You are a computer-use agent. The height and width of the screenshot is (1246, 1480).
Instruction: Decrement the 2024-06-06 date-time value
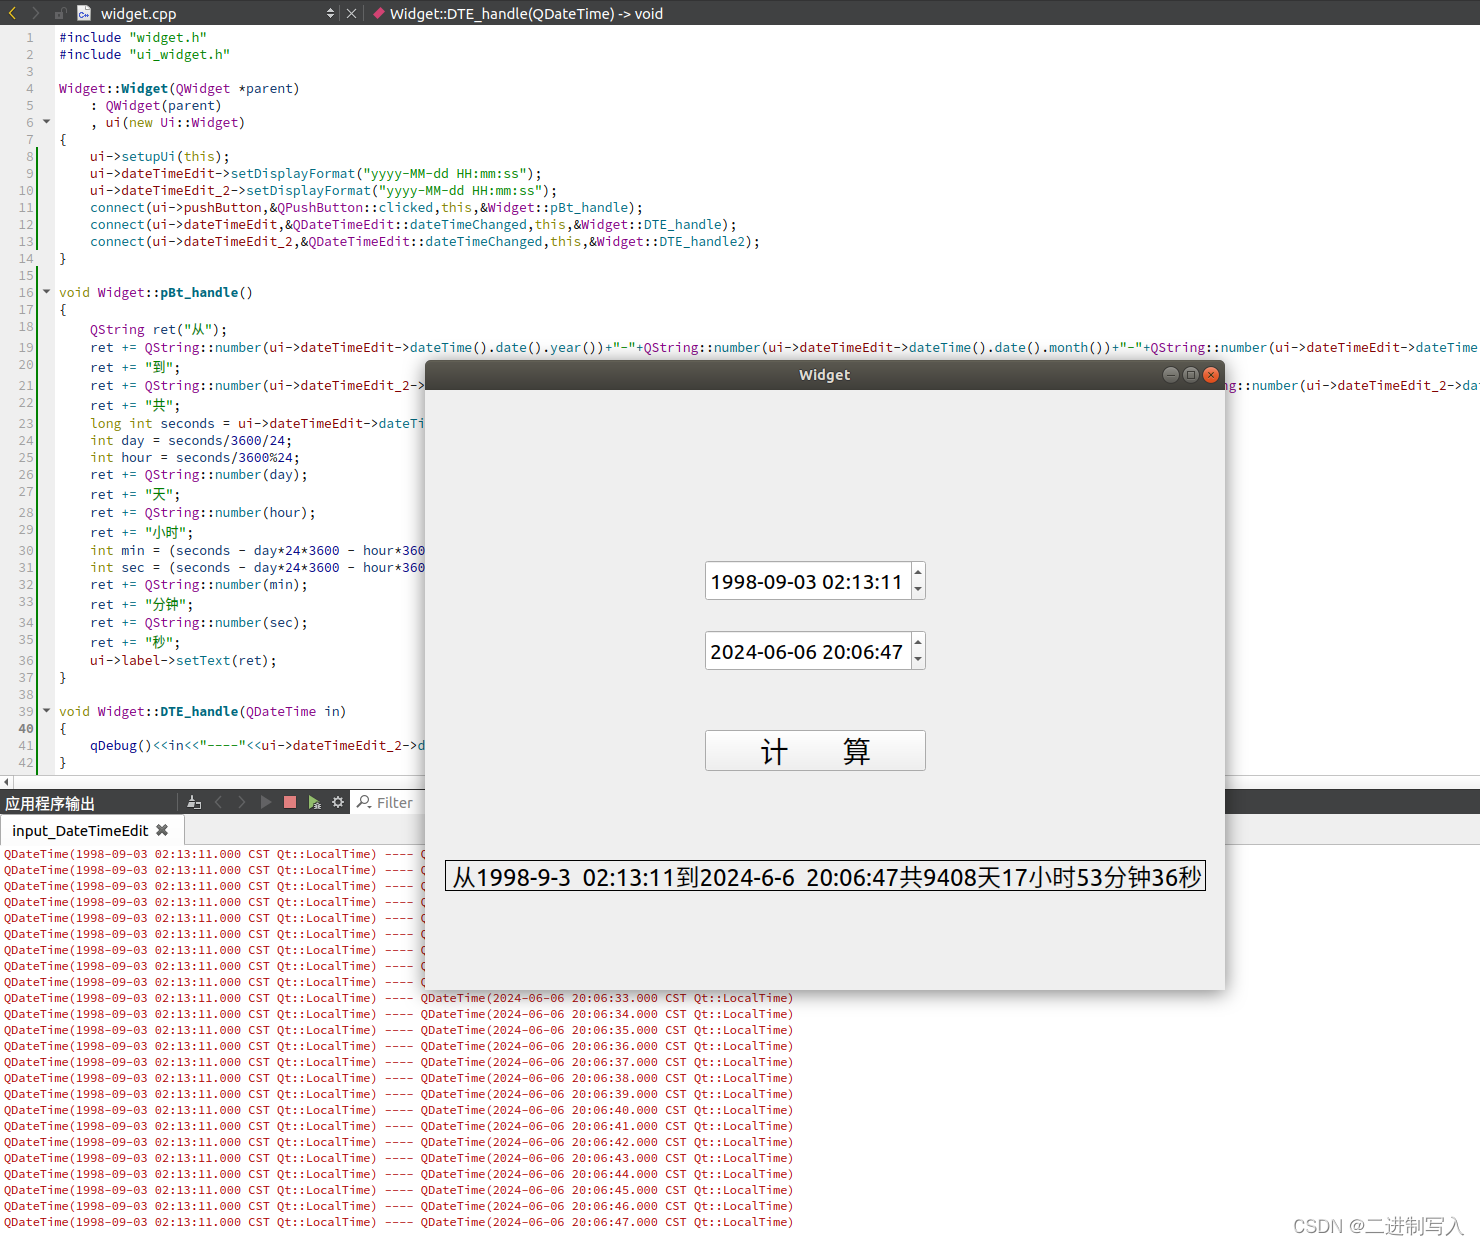pyautogui.click(x=918, y=660)
